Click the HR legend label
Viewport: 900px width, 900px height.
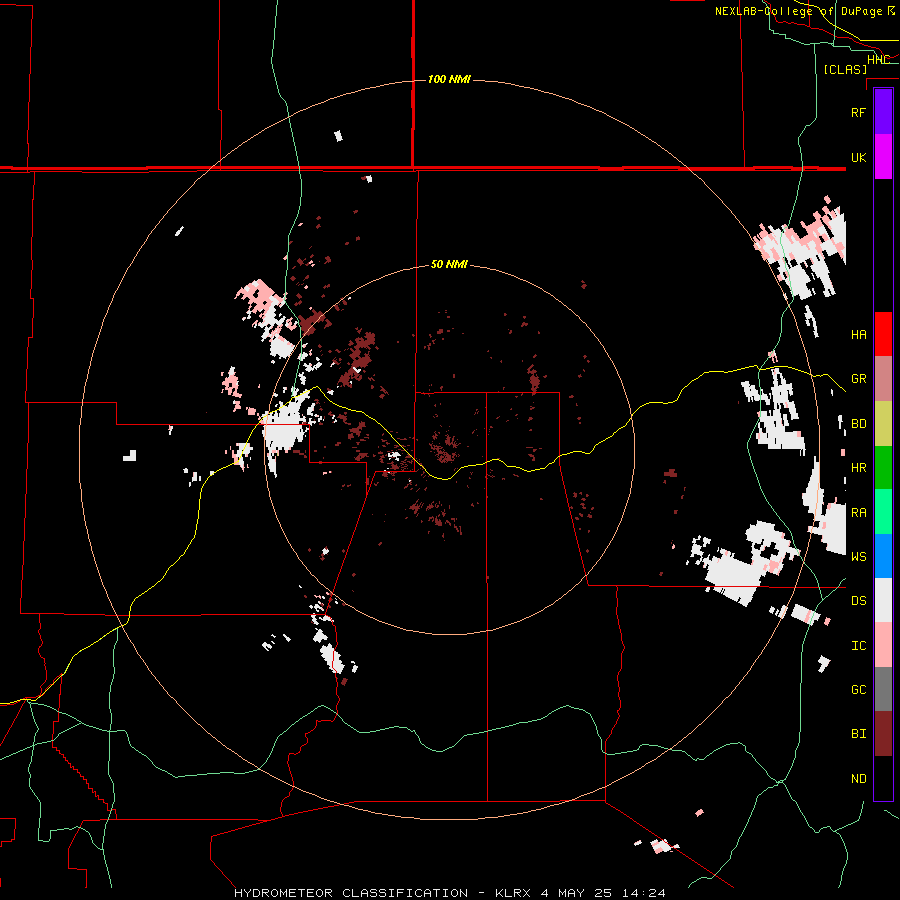coord(859,468)
